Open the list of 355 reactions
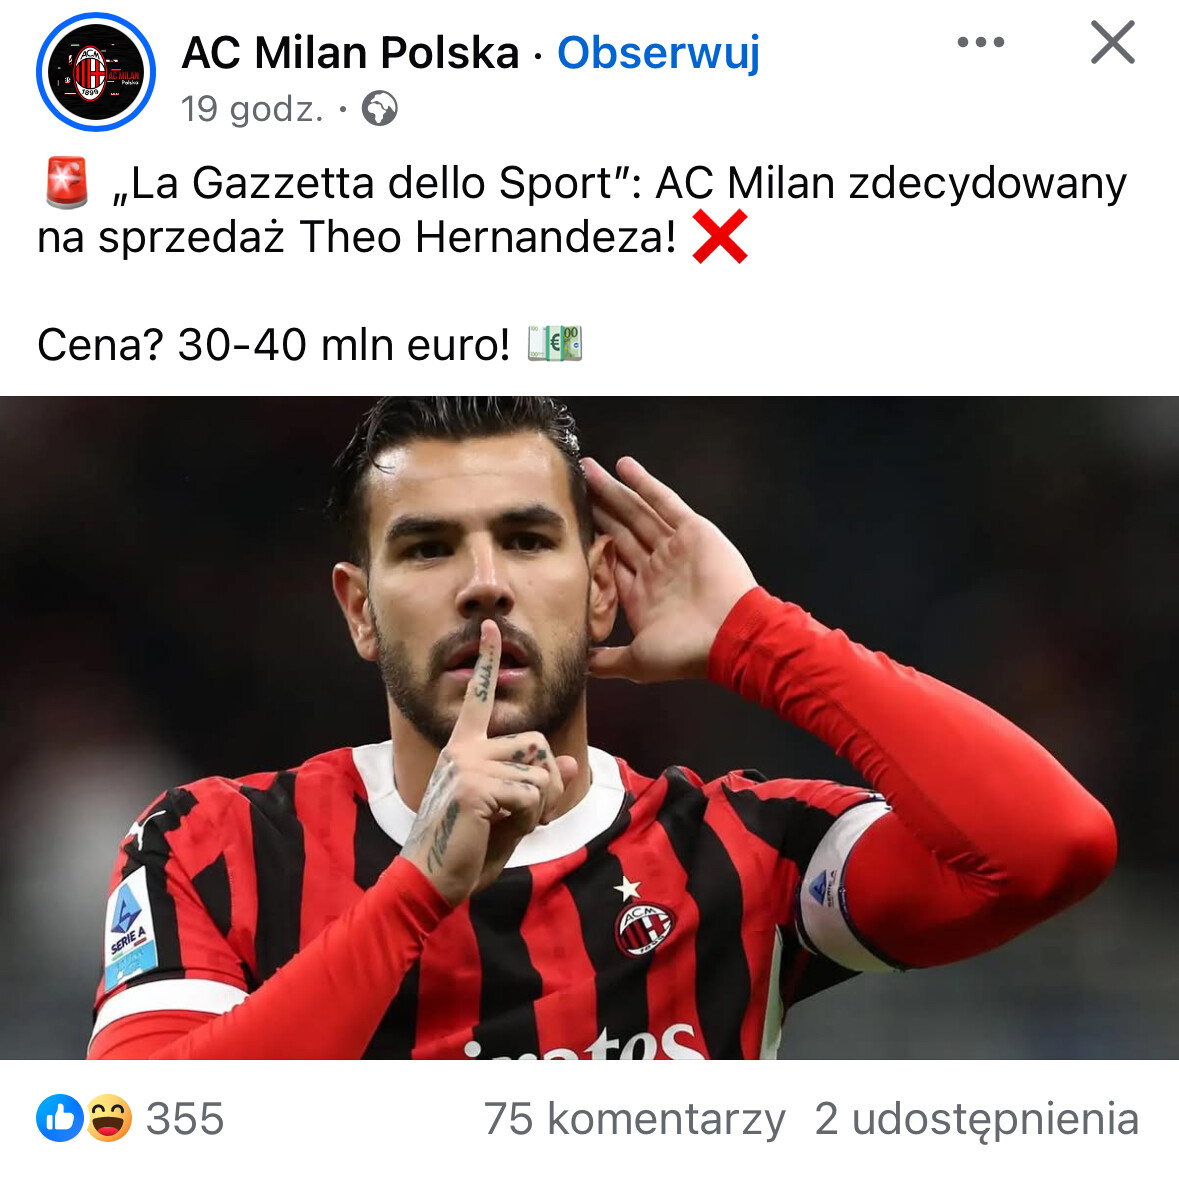The width and height of the screenshot is (1179, 1180). (185, 1118)
